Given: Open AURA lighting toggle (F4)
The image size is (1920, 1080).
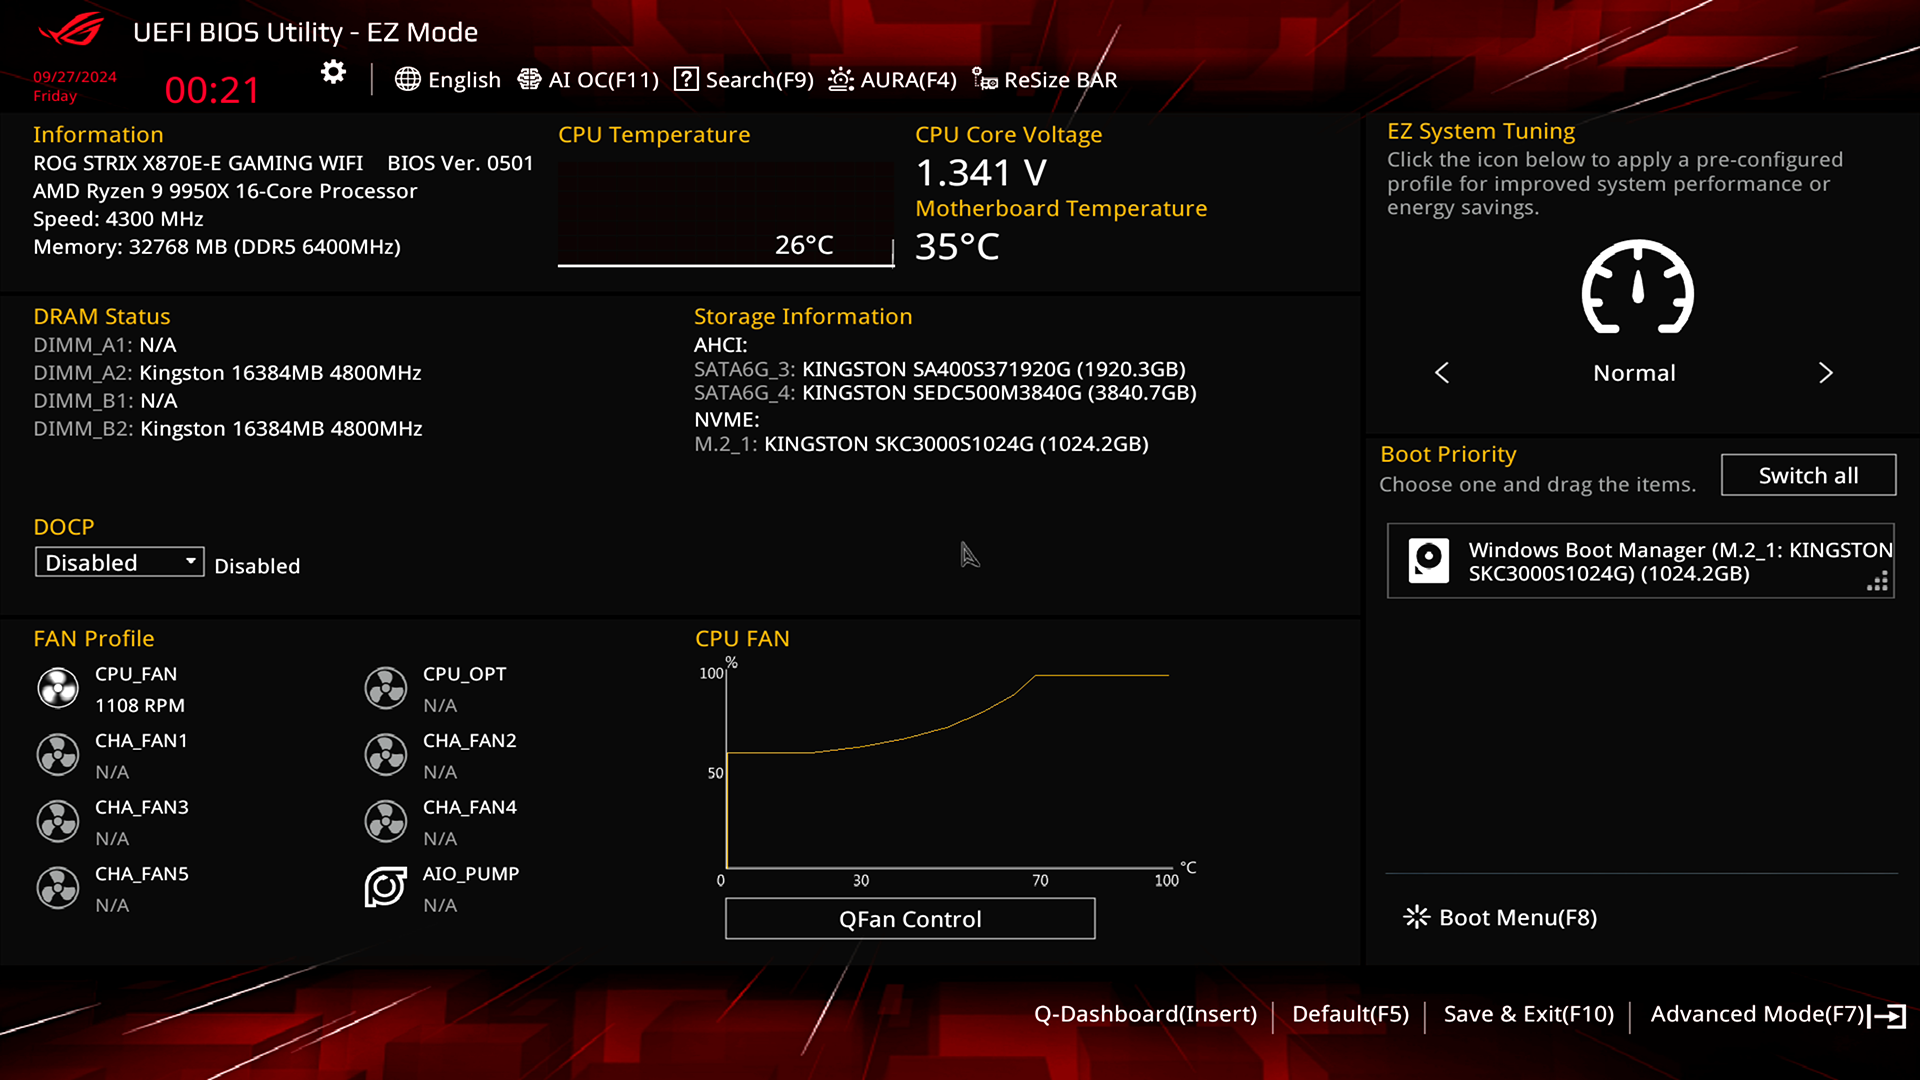Looking at the screenshot, I should [x=893, y=80].
